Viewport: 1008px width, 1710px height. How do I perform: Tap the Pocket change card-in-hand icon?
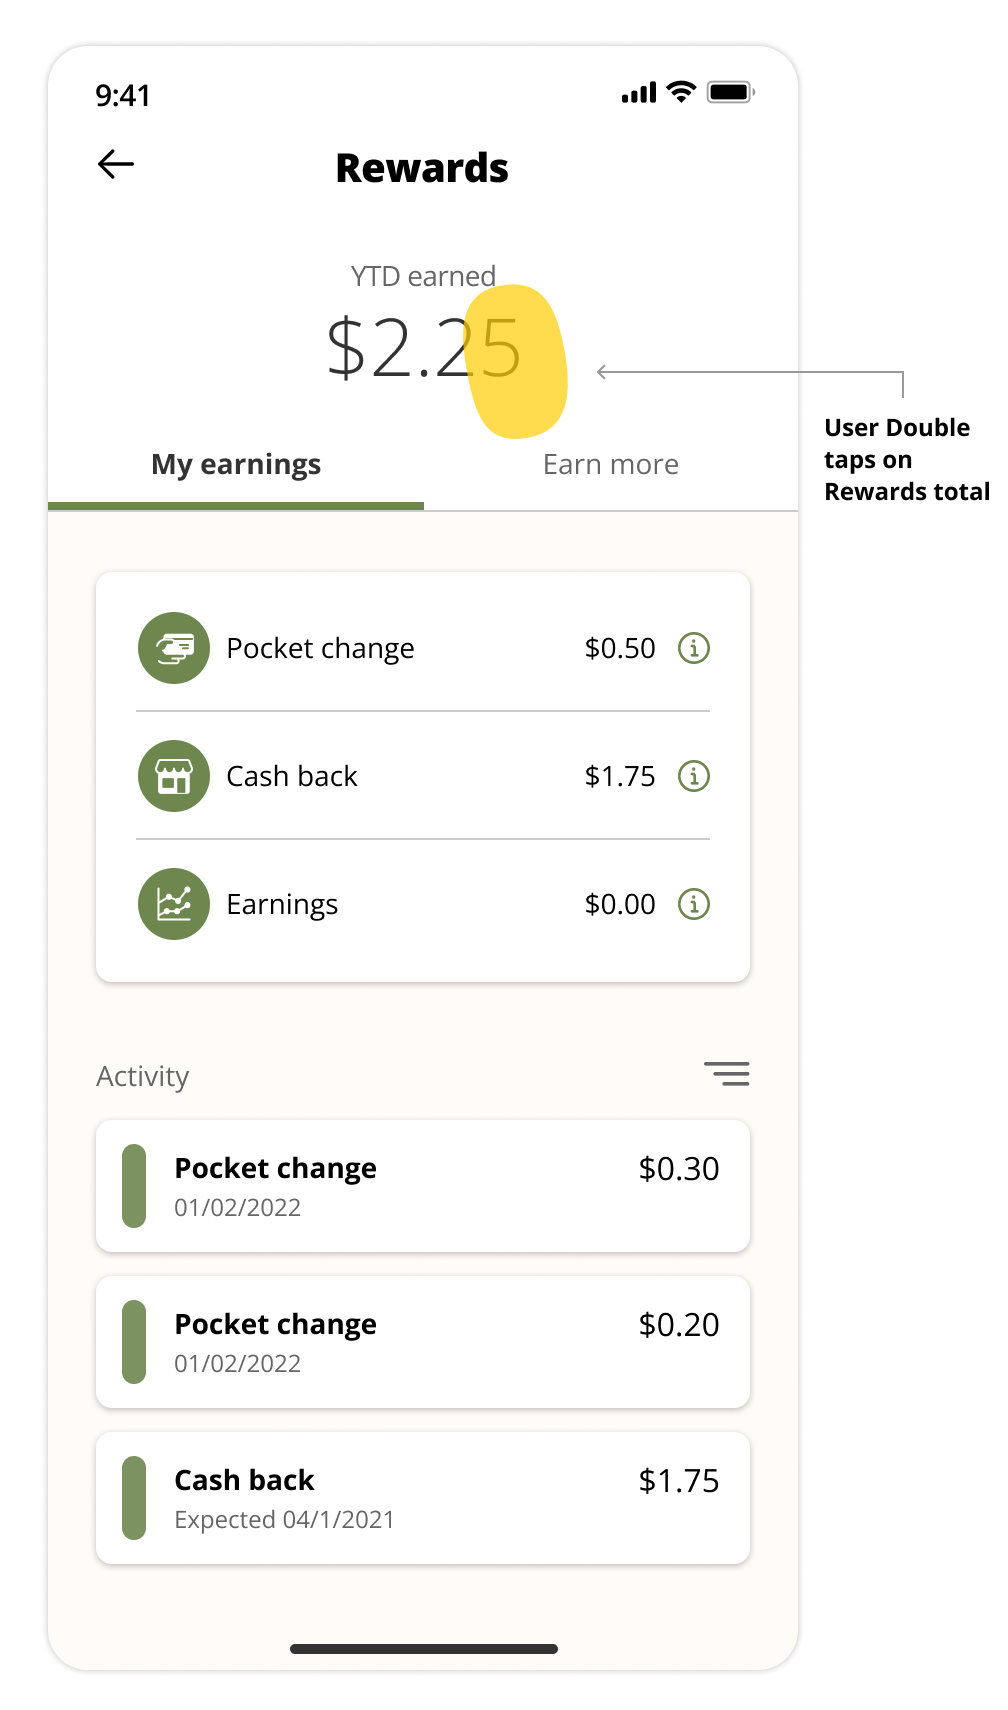point(174,648)
